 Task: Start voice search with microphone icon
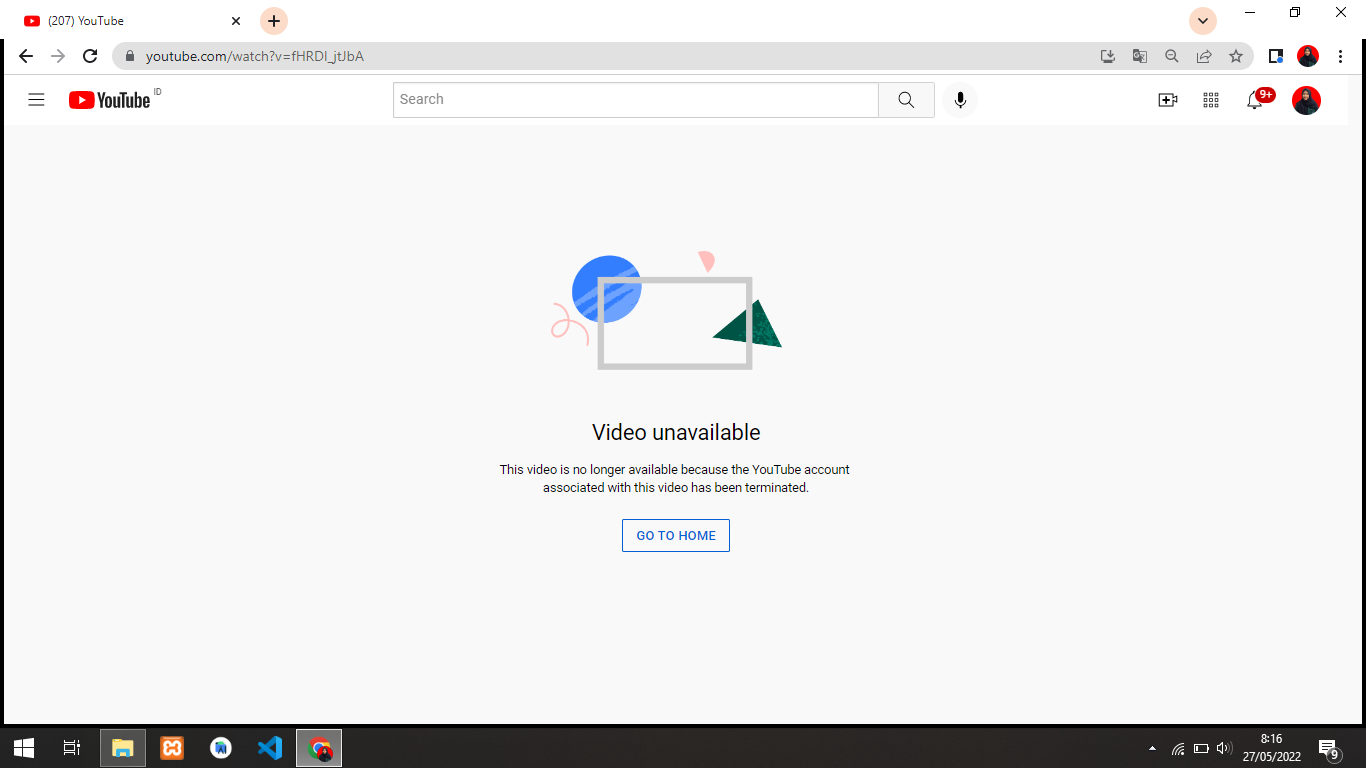pos(960,100)
